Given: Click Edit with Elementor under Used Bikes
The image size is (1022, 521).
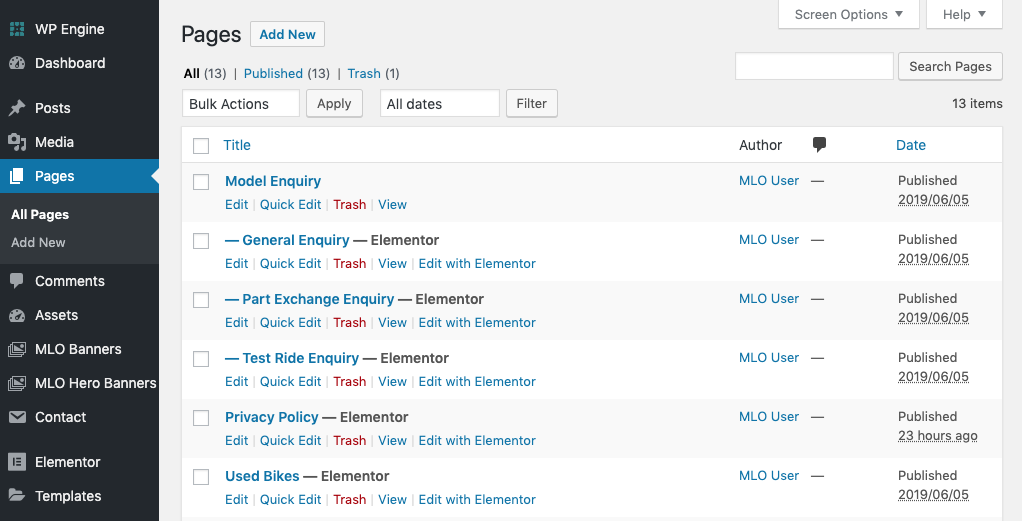Looking at the screenshot, I should click(x=477, y=499).
